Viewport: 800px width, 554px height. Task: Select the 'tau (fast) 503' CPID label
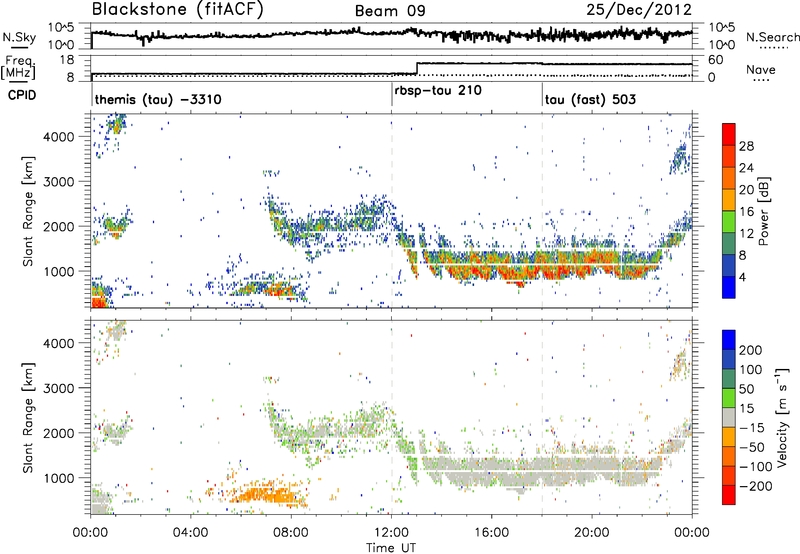coord(590,99)
